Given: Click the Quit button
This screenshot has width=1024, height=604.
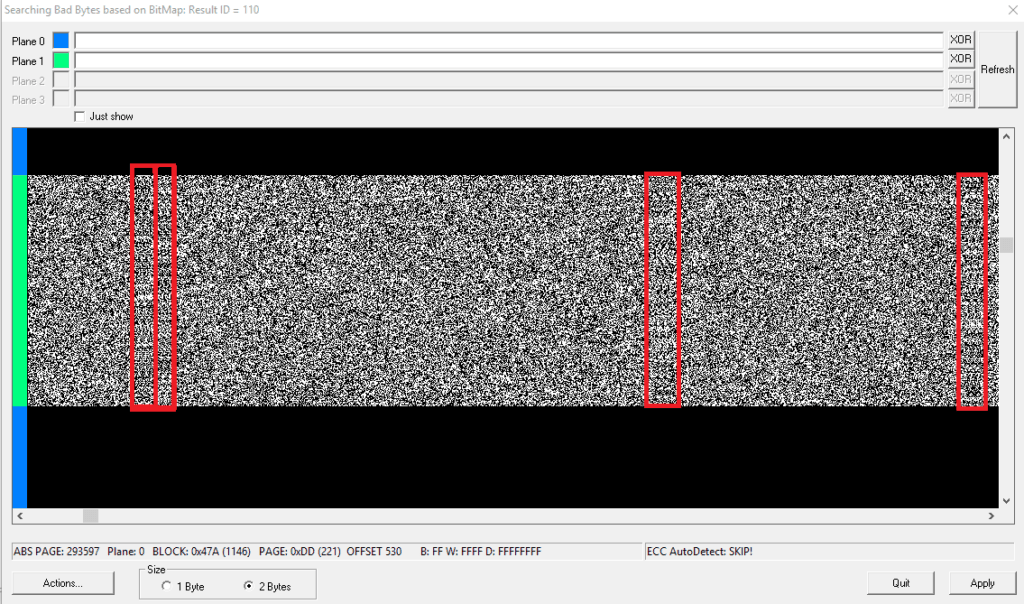Looking at the screenshot, I should (x=901, y=583).
